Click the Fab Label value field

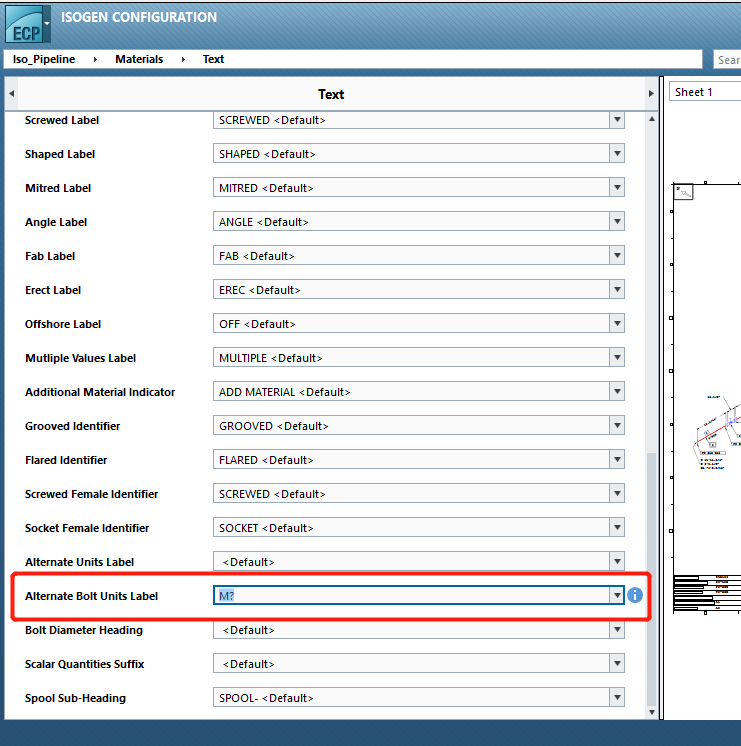click(x=412, y=256)
